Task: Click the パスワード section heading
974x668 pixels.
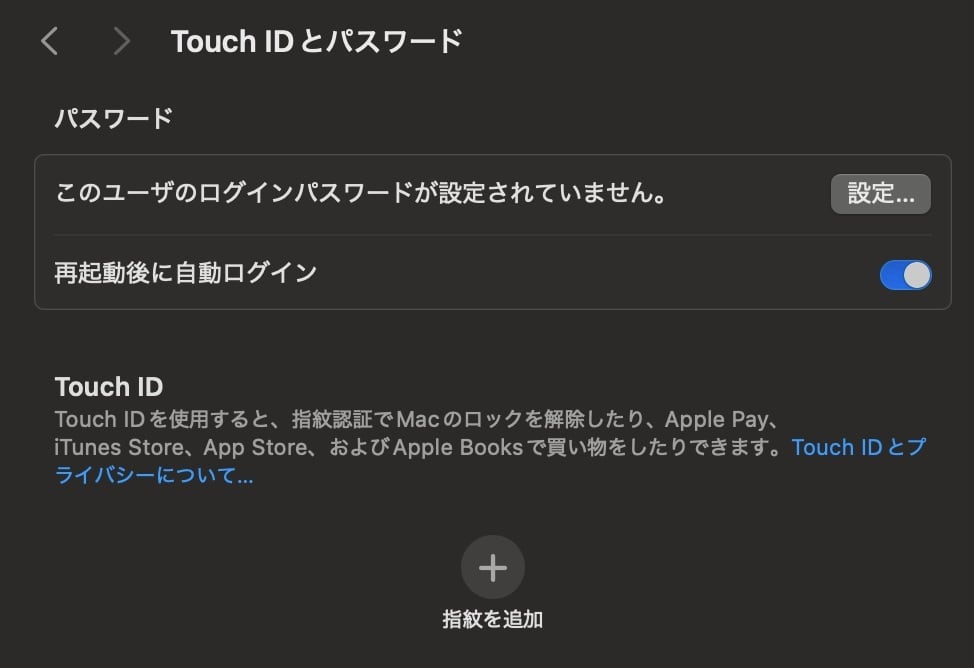Action: tap(114, 118)
